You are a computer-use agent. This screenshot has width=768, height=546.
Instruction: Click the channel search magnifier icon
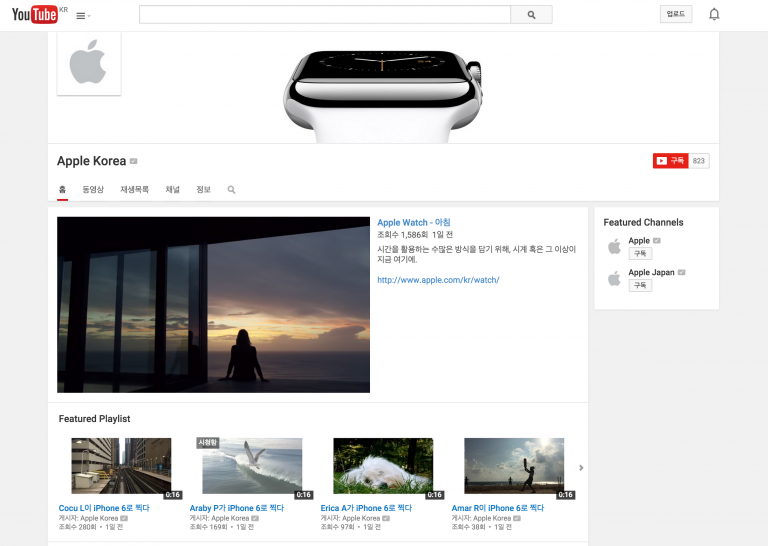click(x=232, y=190)
